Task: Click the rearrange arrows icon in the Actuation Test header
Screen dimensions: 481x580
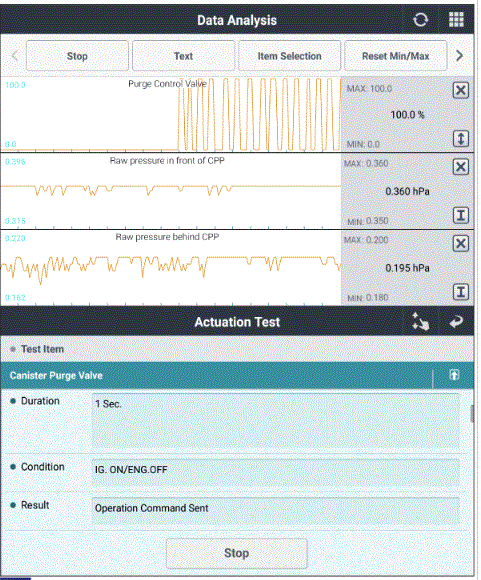Action: [420, 321]
